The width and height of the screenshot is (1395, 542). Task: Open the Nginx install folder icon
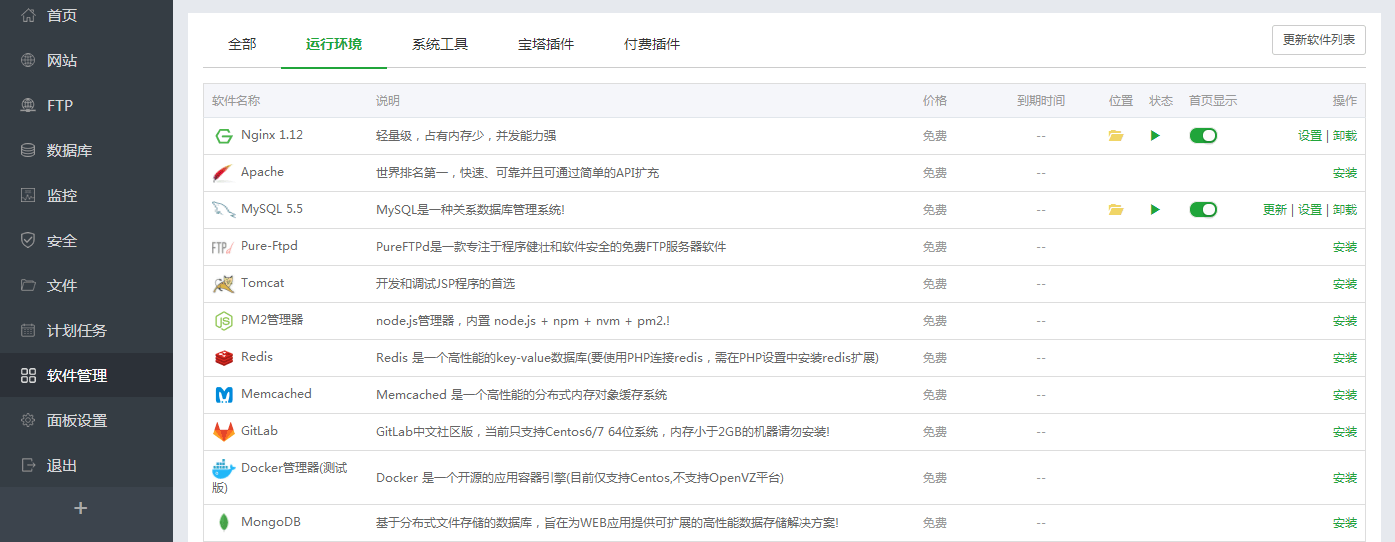1116,136
